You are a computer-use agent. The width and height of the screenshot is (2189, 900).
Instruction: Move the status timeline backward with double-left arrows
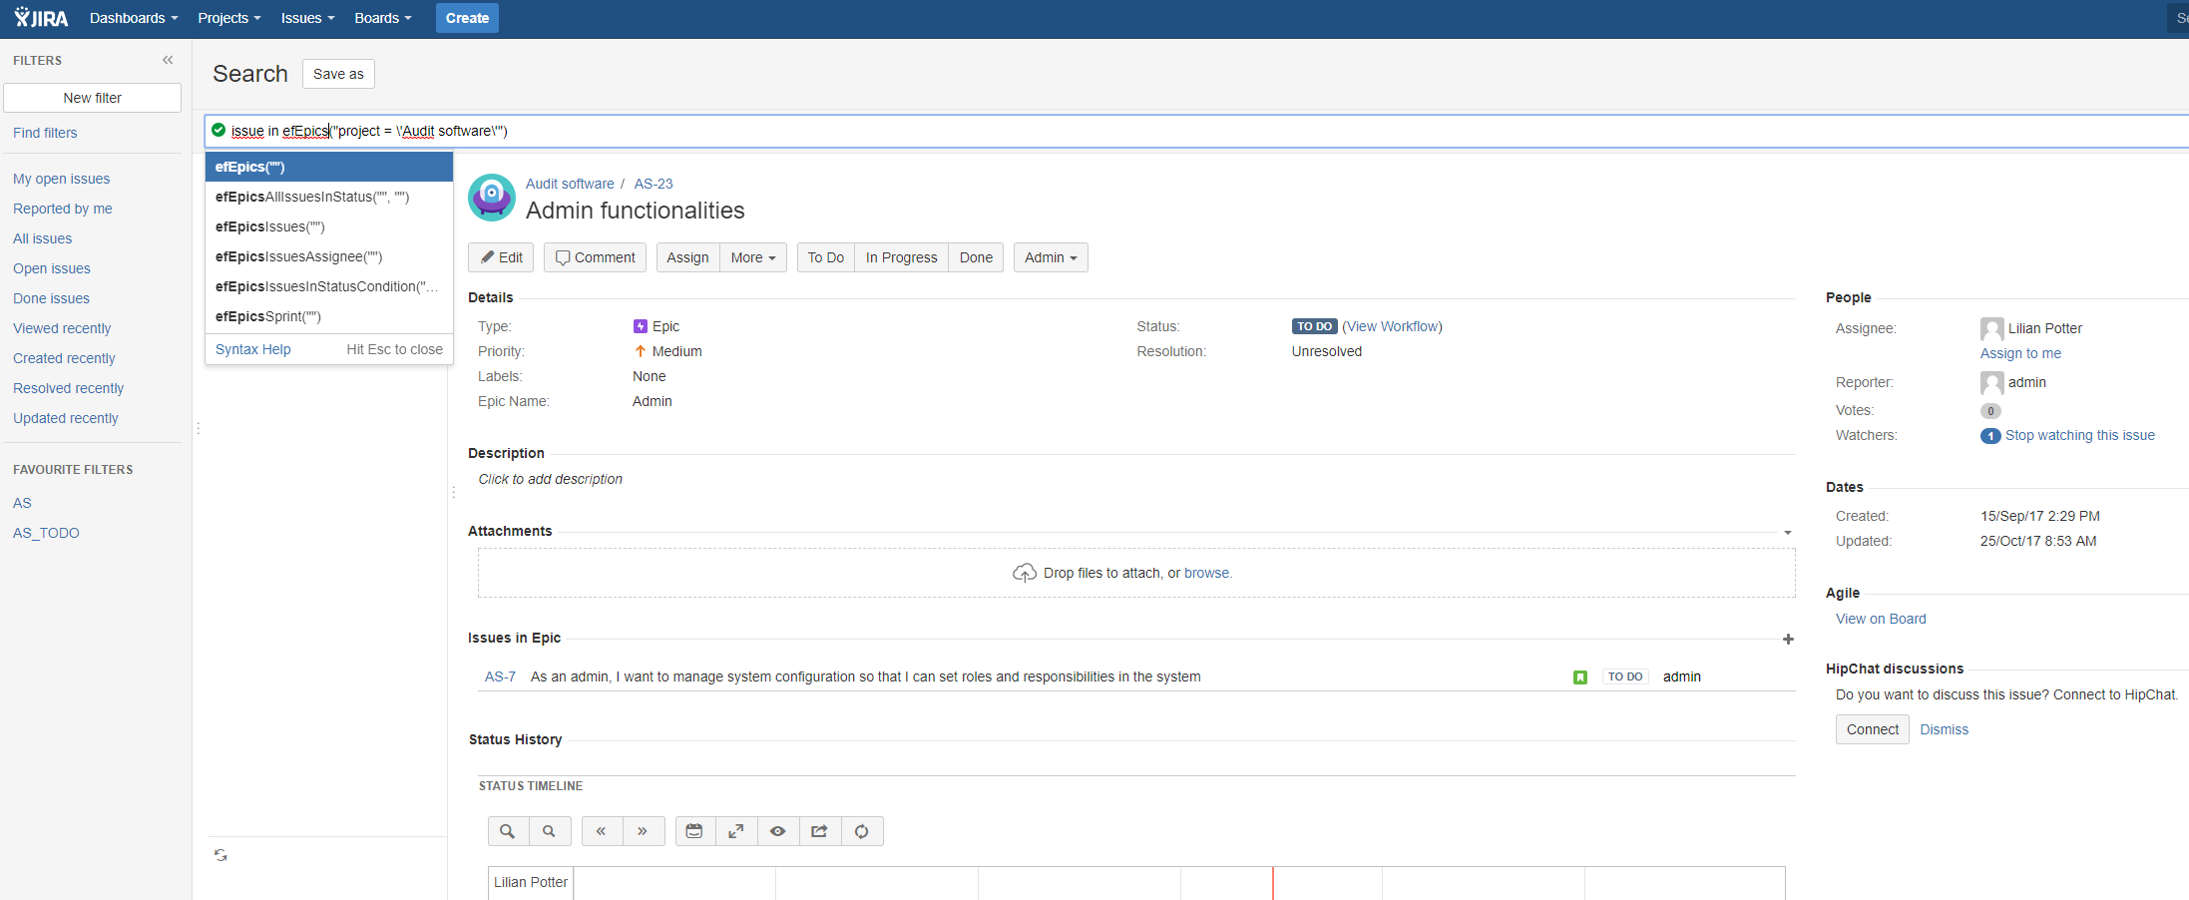coord(601,831)
